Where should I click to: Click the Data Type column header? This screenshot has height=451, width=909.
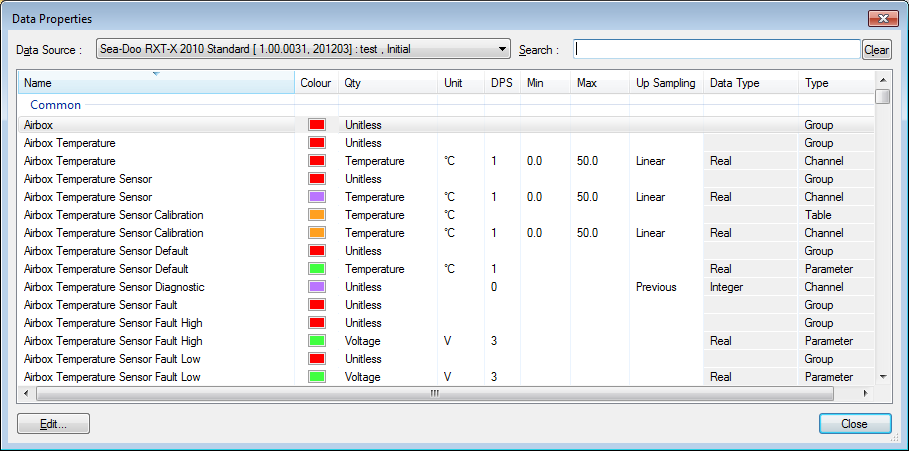(734, 83)
